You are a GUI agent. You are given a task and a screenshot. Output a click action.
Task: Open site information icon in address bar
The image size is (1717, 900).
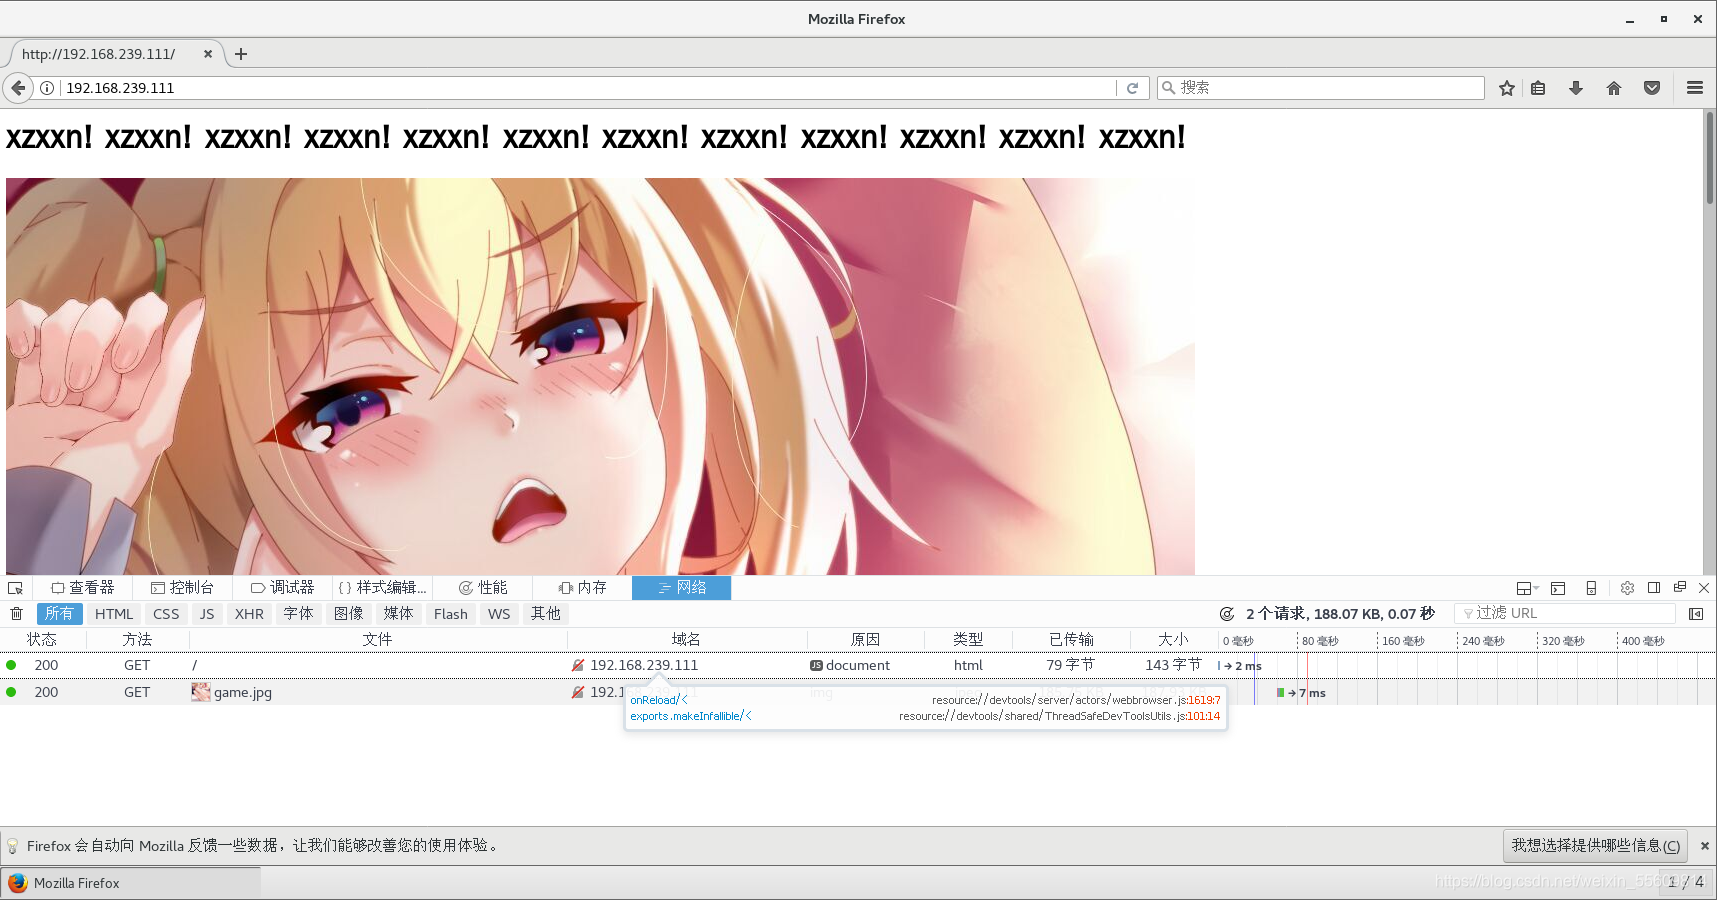point(47,88)
